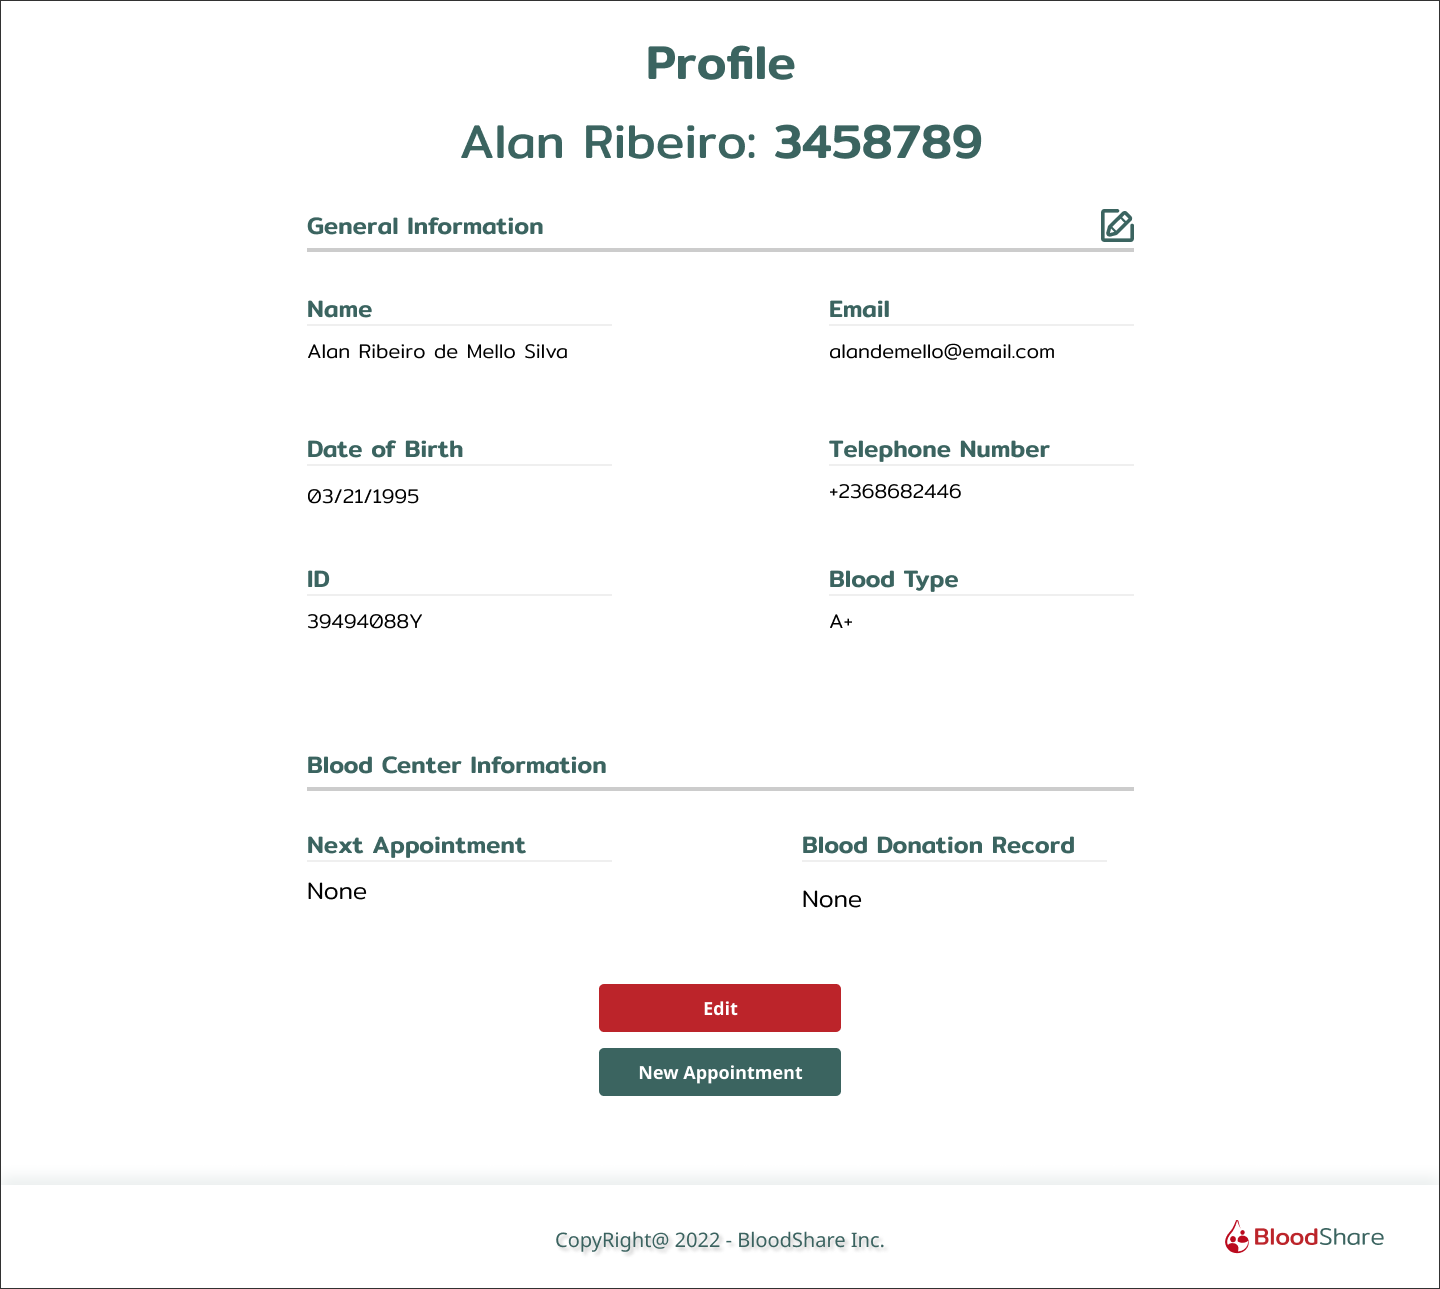Screen dimensions: 1440x1289
Task: Click the Blood Donation Record label
Action: (938, 845)
